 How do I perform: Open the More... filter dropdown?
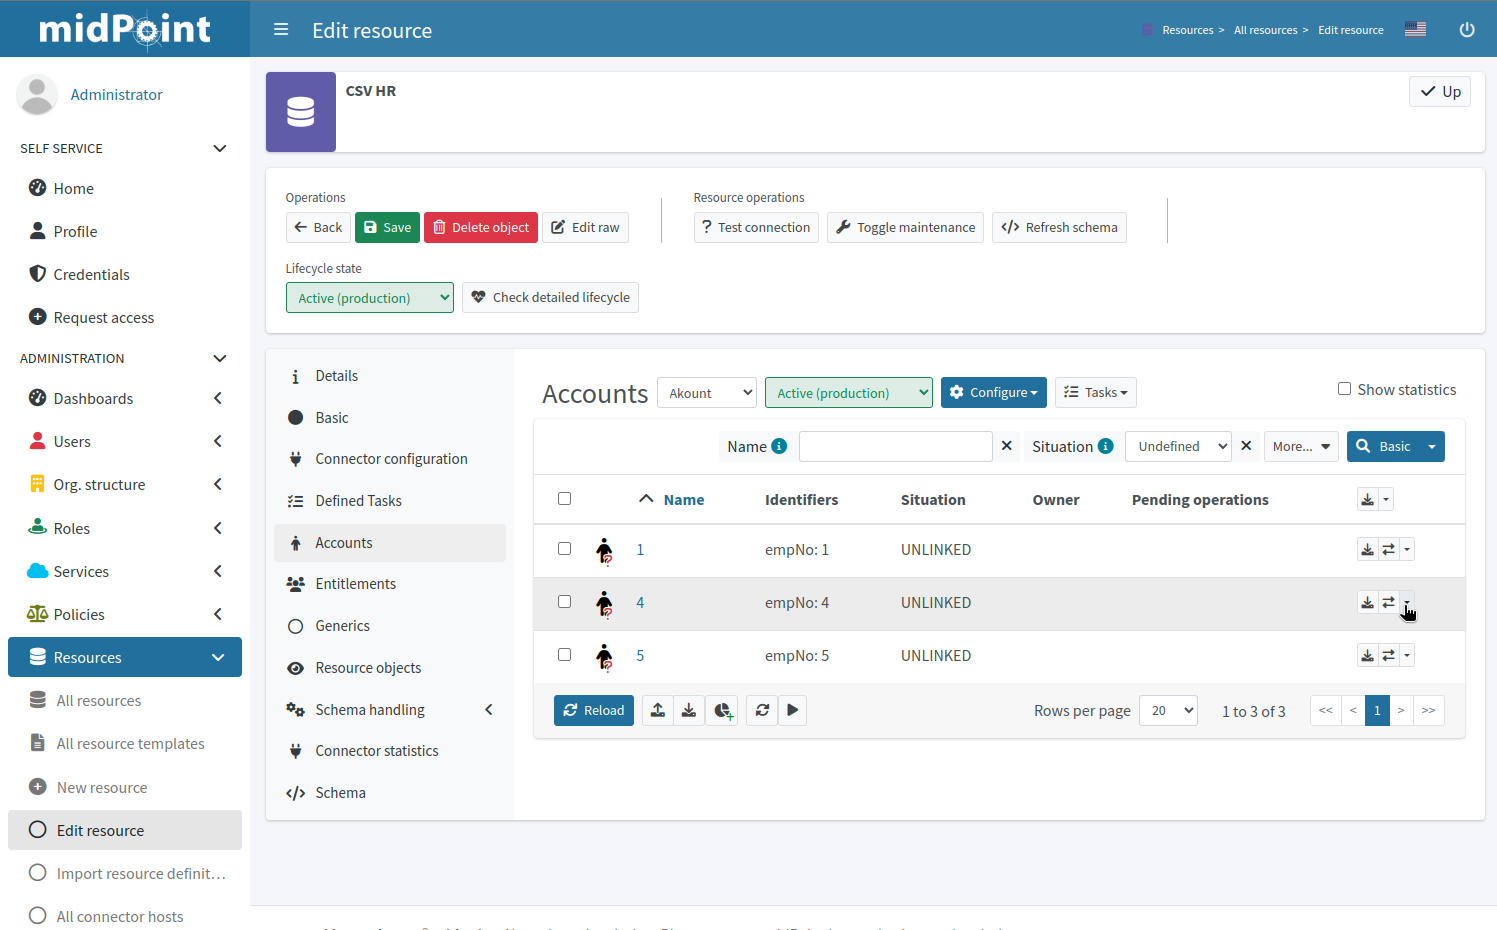point(1301,446)
